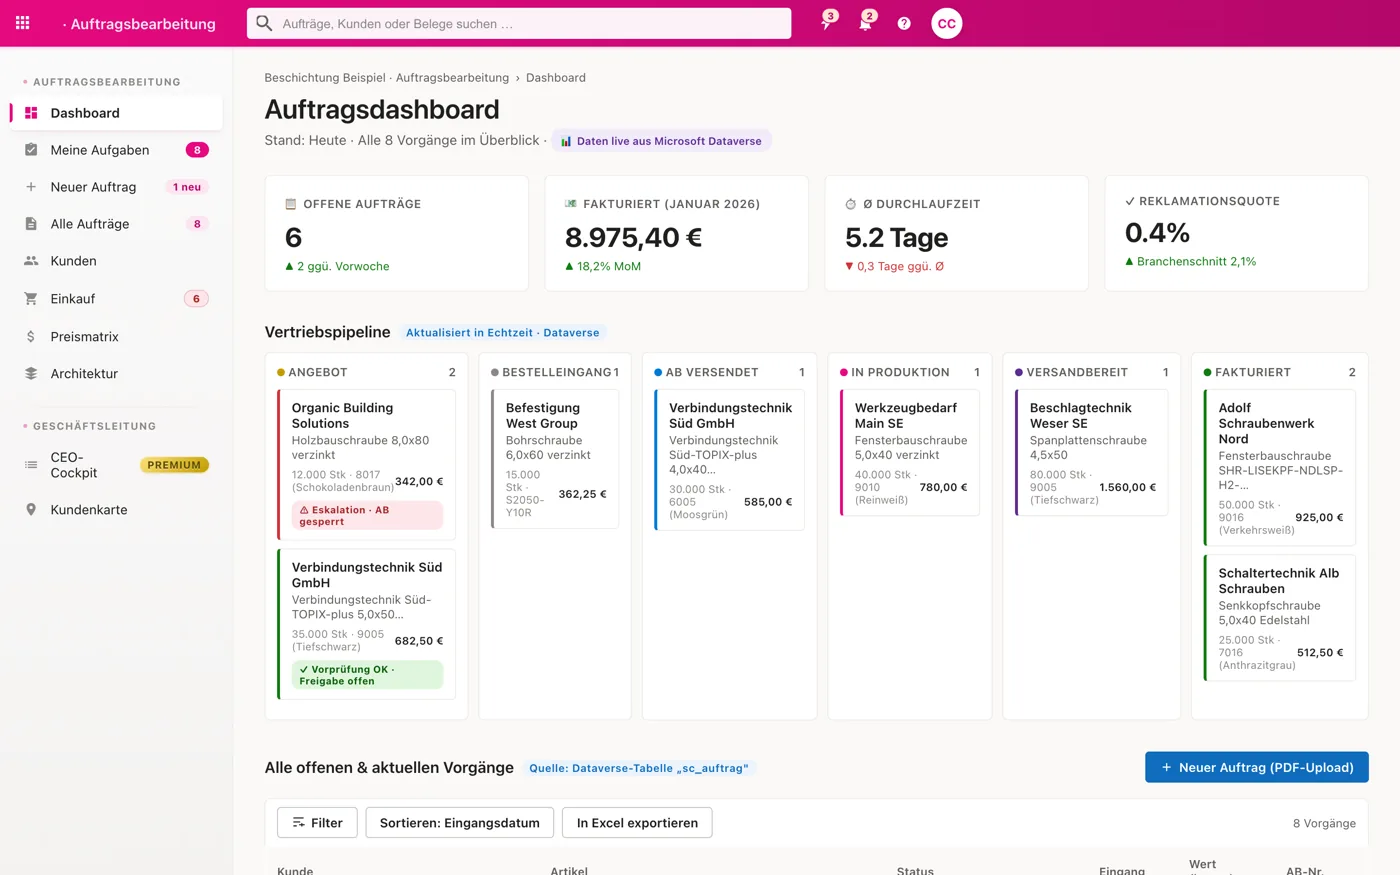Select Kunden in the sidebar
Image resolution: width=1400 pixels, height=875 pixels.
116,261
